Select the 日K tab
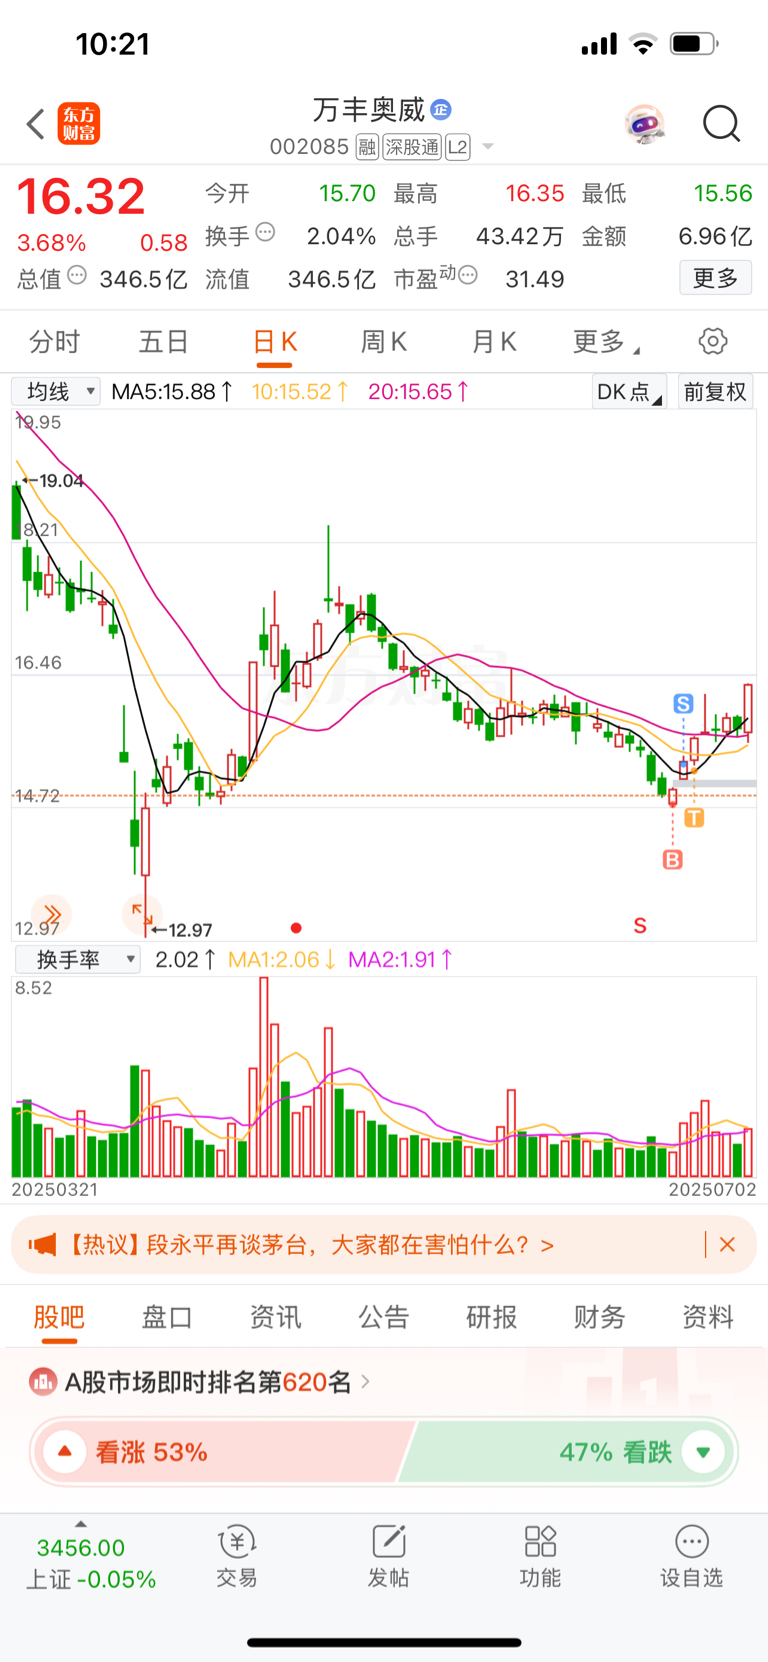This screenshot has width=768, height=1662. 275,342
